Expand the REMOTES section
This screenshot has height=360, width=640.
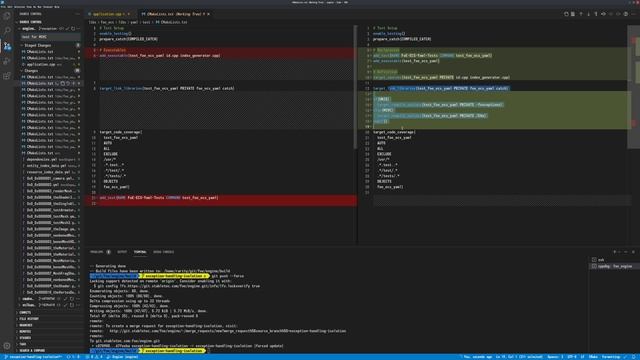[25, 331]
